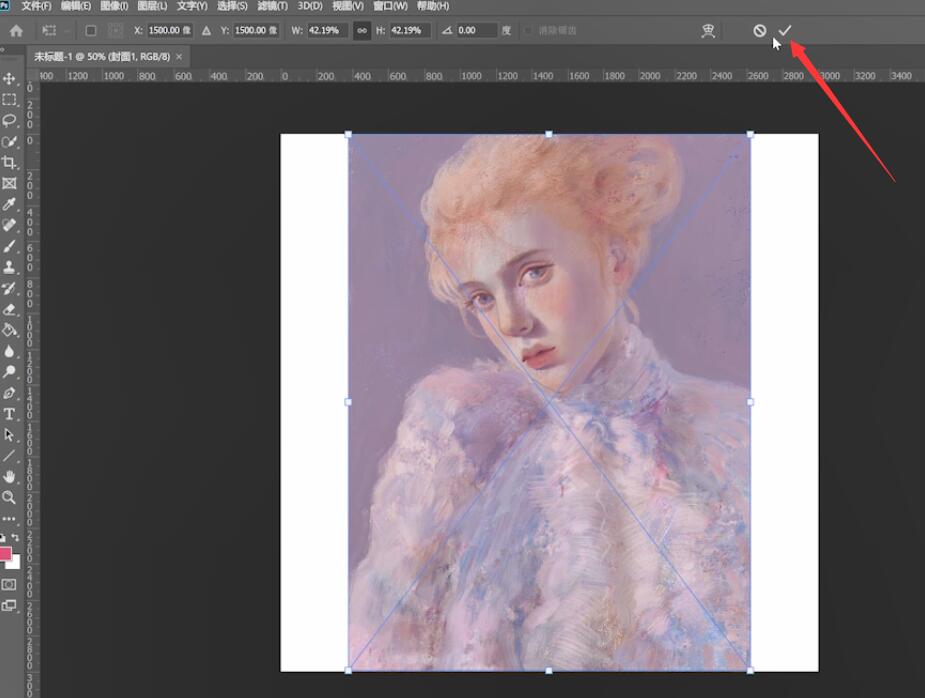Select the Healing Brush tool
Image resolution: width=925 pixels, height=698 pixels.
pos(9,225)
